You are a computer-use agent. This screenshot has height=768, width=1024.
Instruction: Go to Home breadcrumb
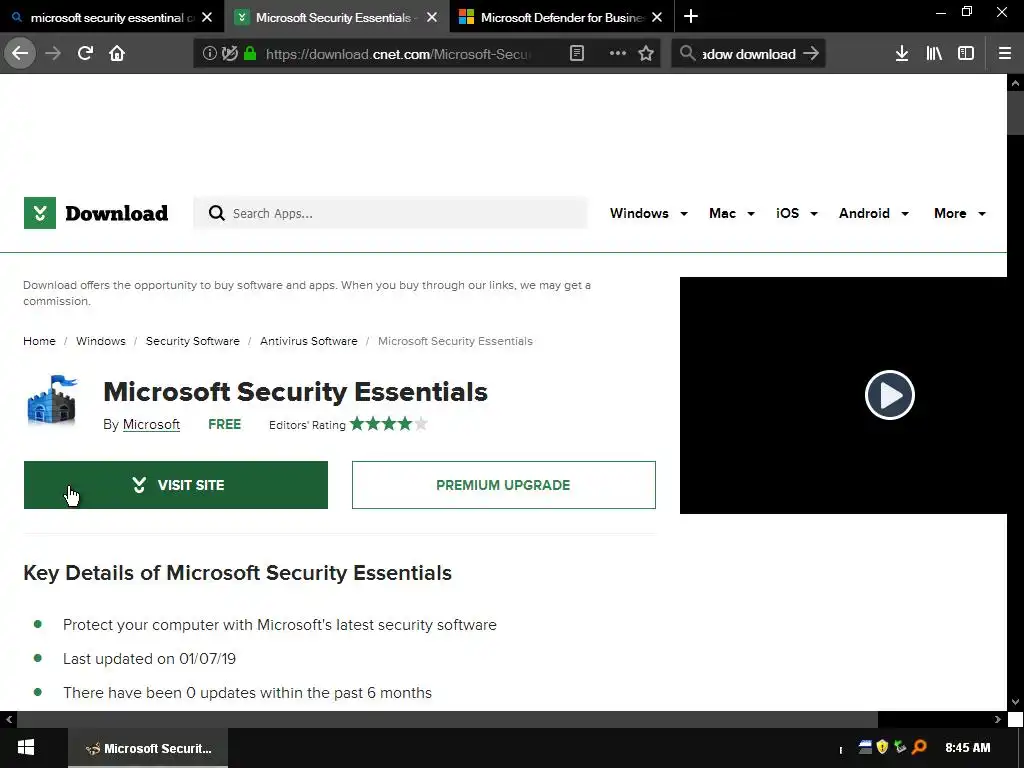[x=39, y=341]
